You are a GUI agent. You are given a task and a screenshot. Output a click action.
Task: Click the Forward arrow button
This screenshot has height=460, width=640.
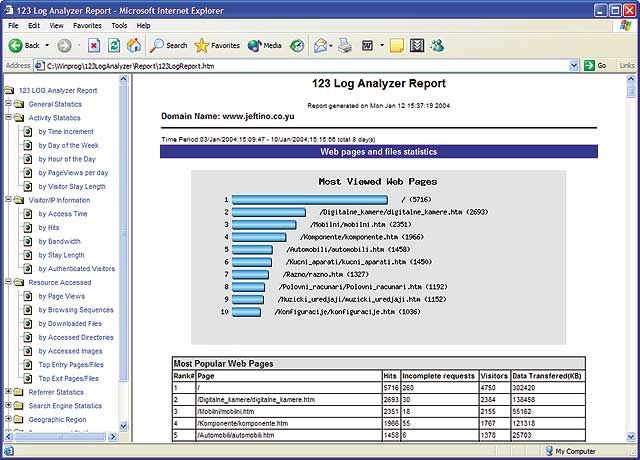(64, 46)
